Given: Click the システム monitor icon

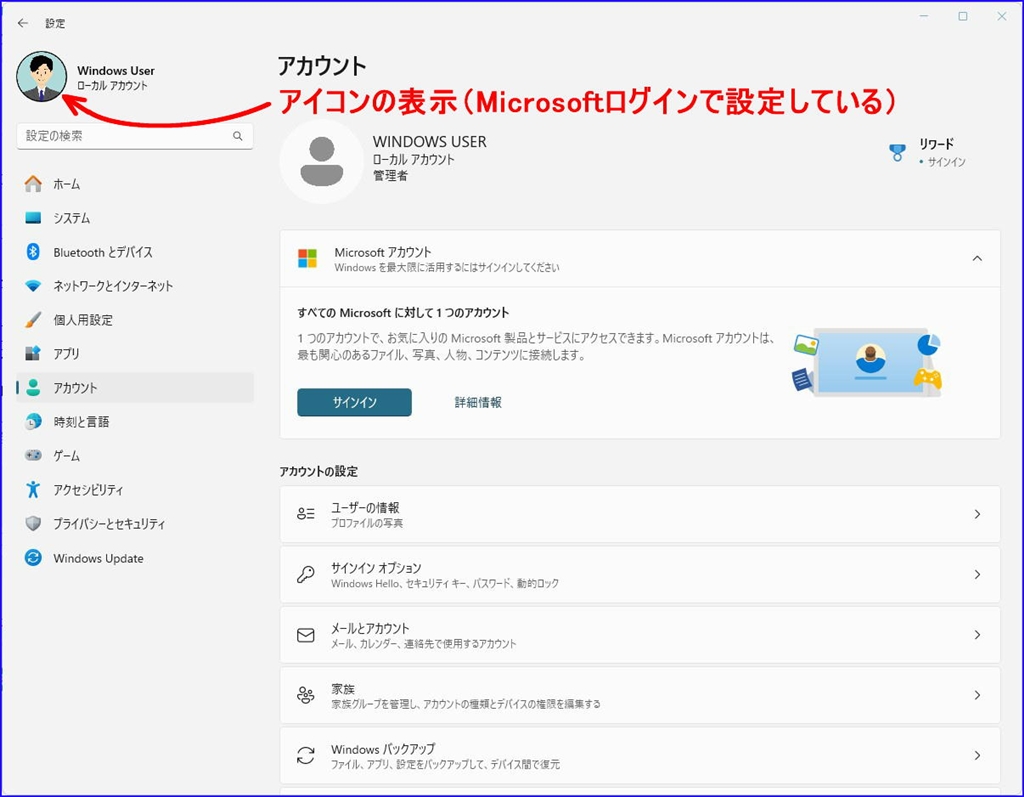Looking at the screenshot, I should [33, 218].
